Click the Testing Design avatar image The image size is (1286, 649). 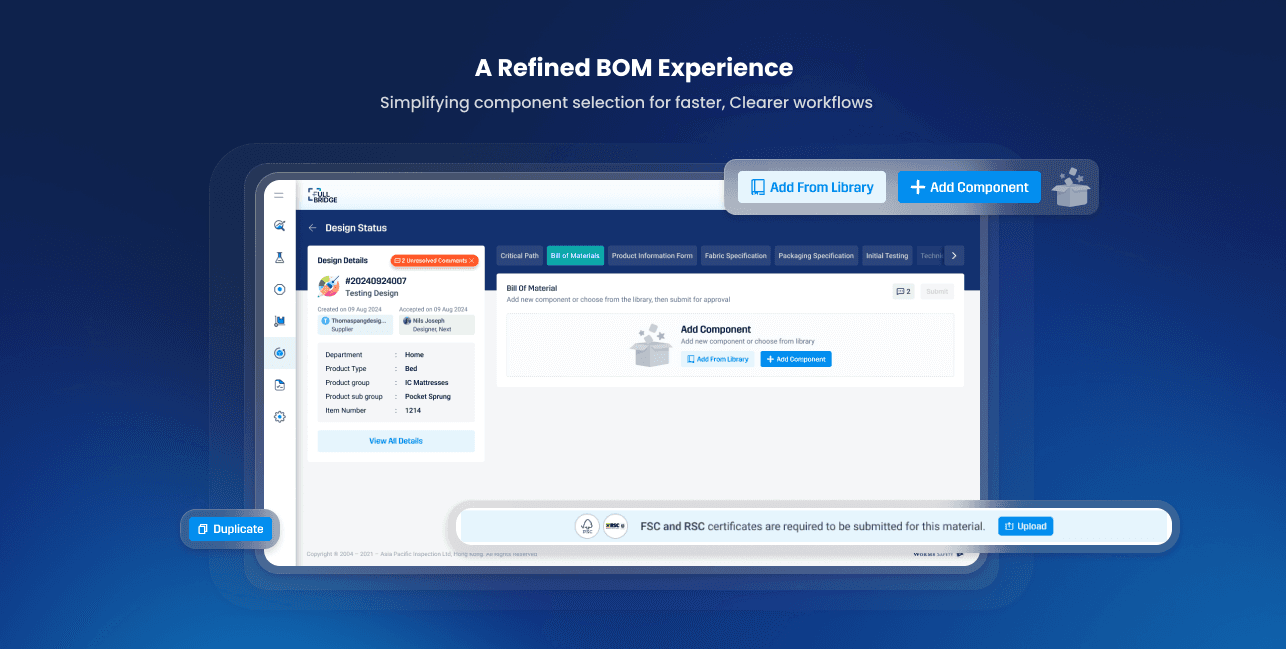328,286
